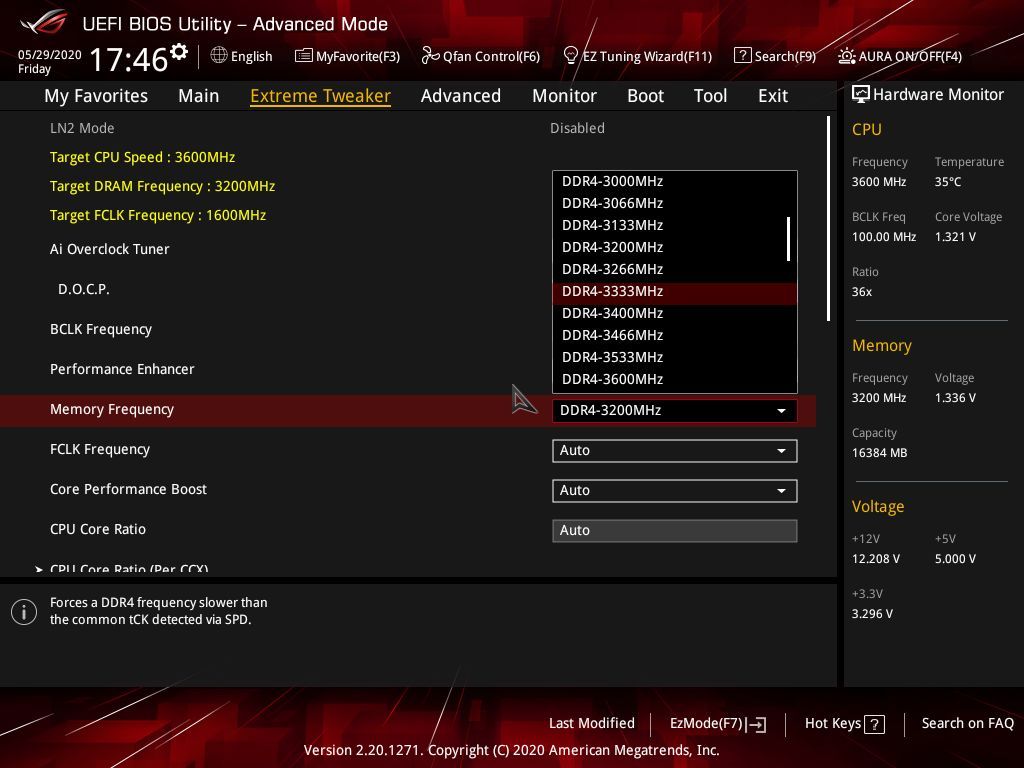The height and width of the screenshot is (768, 1024).
Task: Click the Hot Keys question mark icon
Action: (x=874, y=724)
